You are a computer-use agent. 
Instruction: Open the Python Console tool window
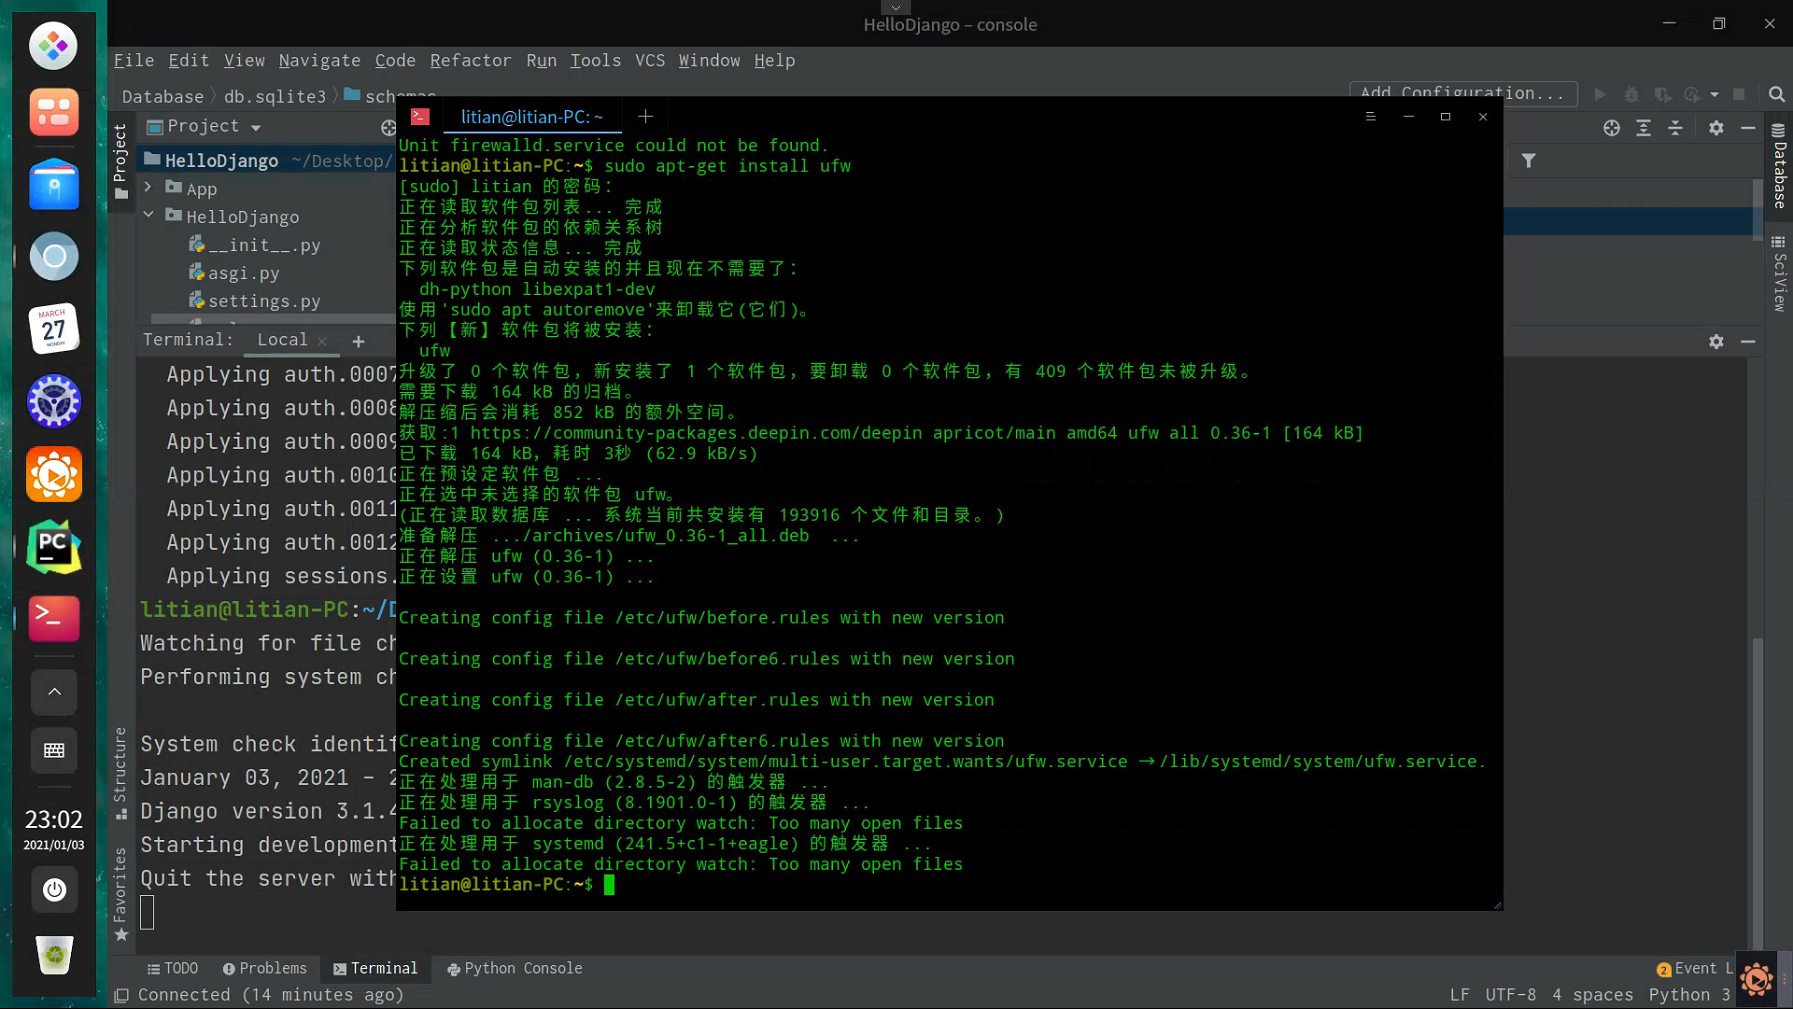pyautogui.click(x=515, y=968)
